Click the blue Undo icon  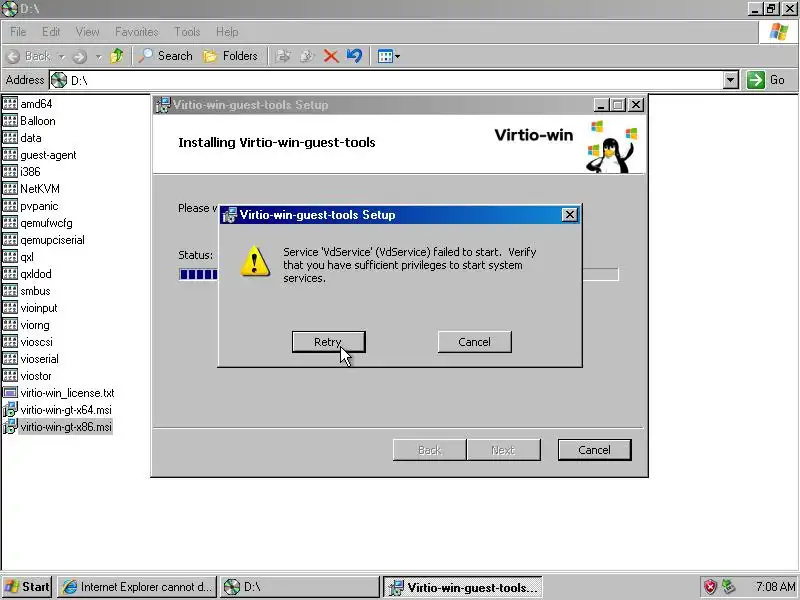point(354,56)
